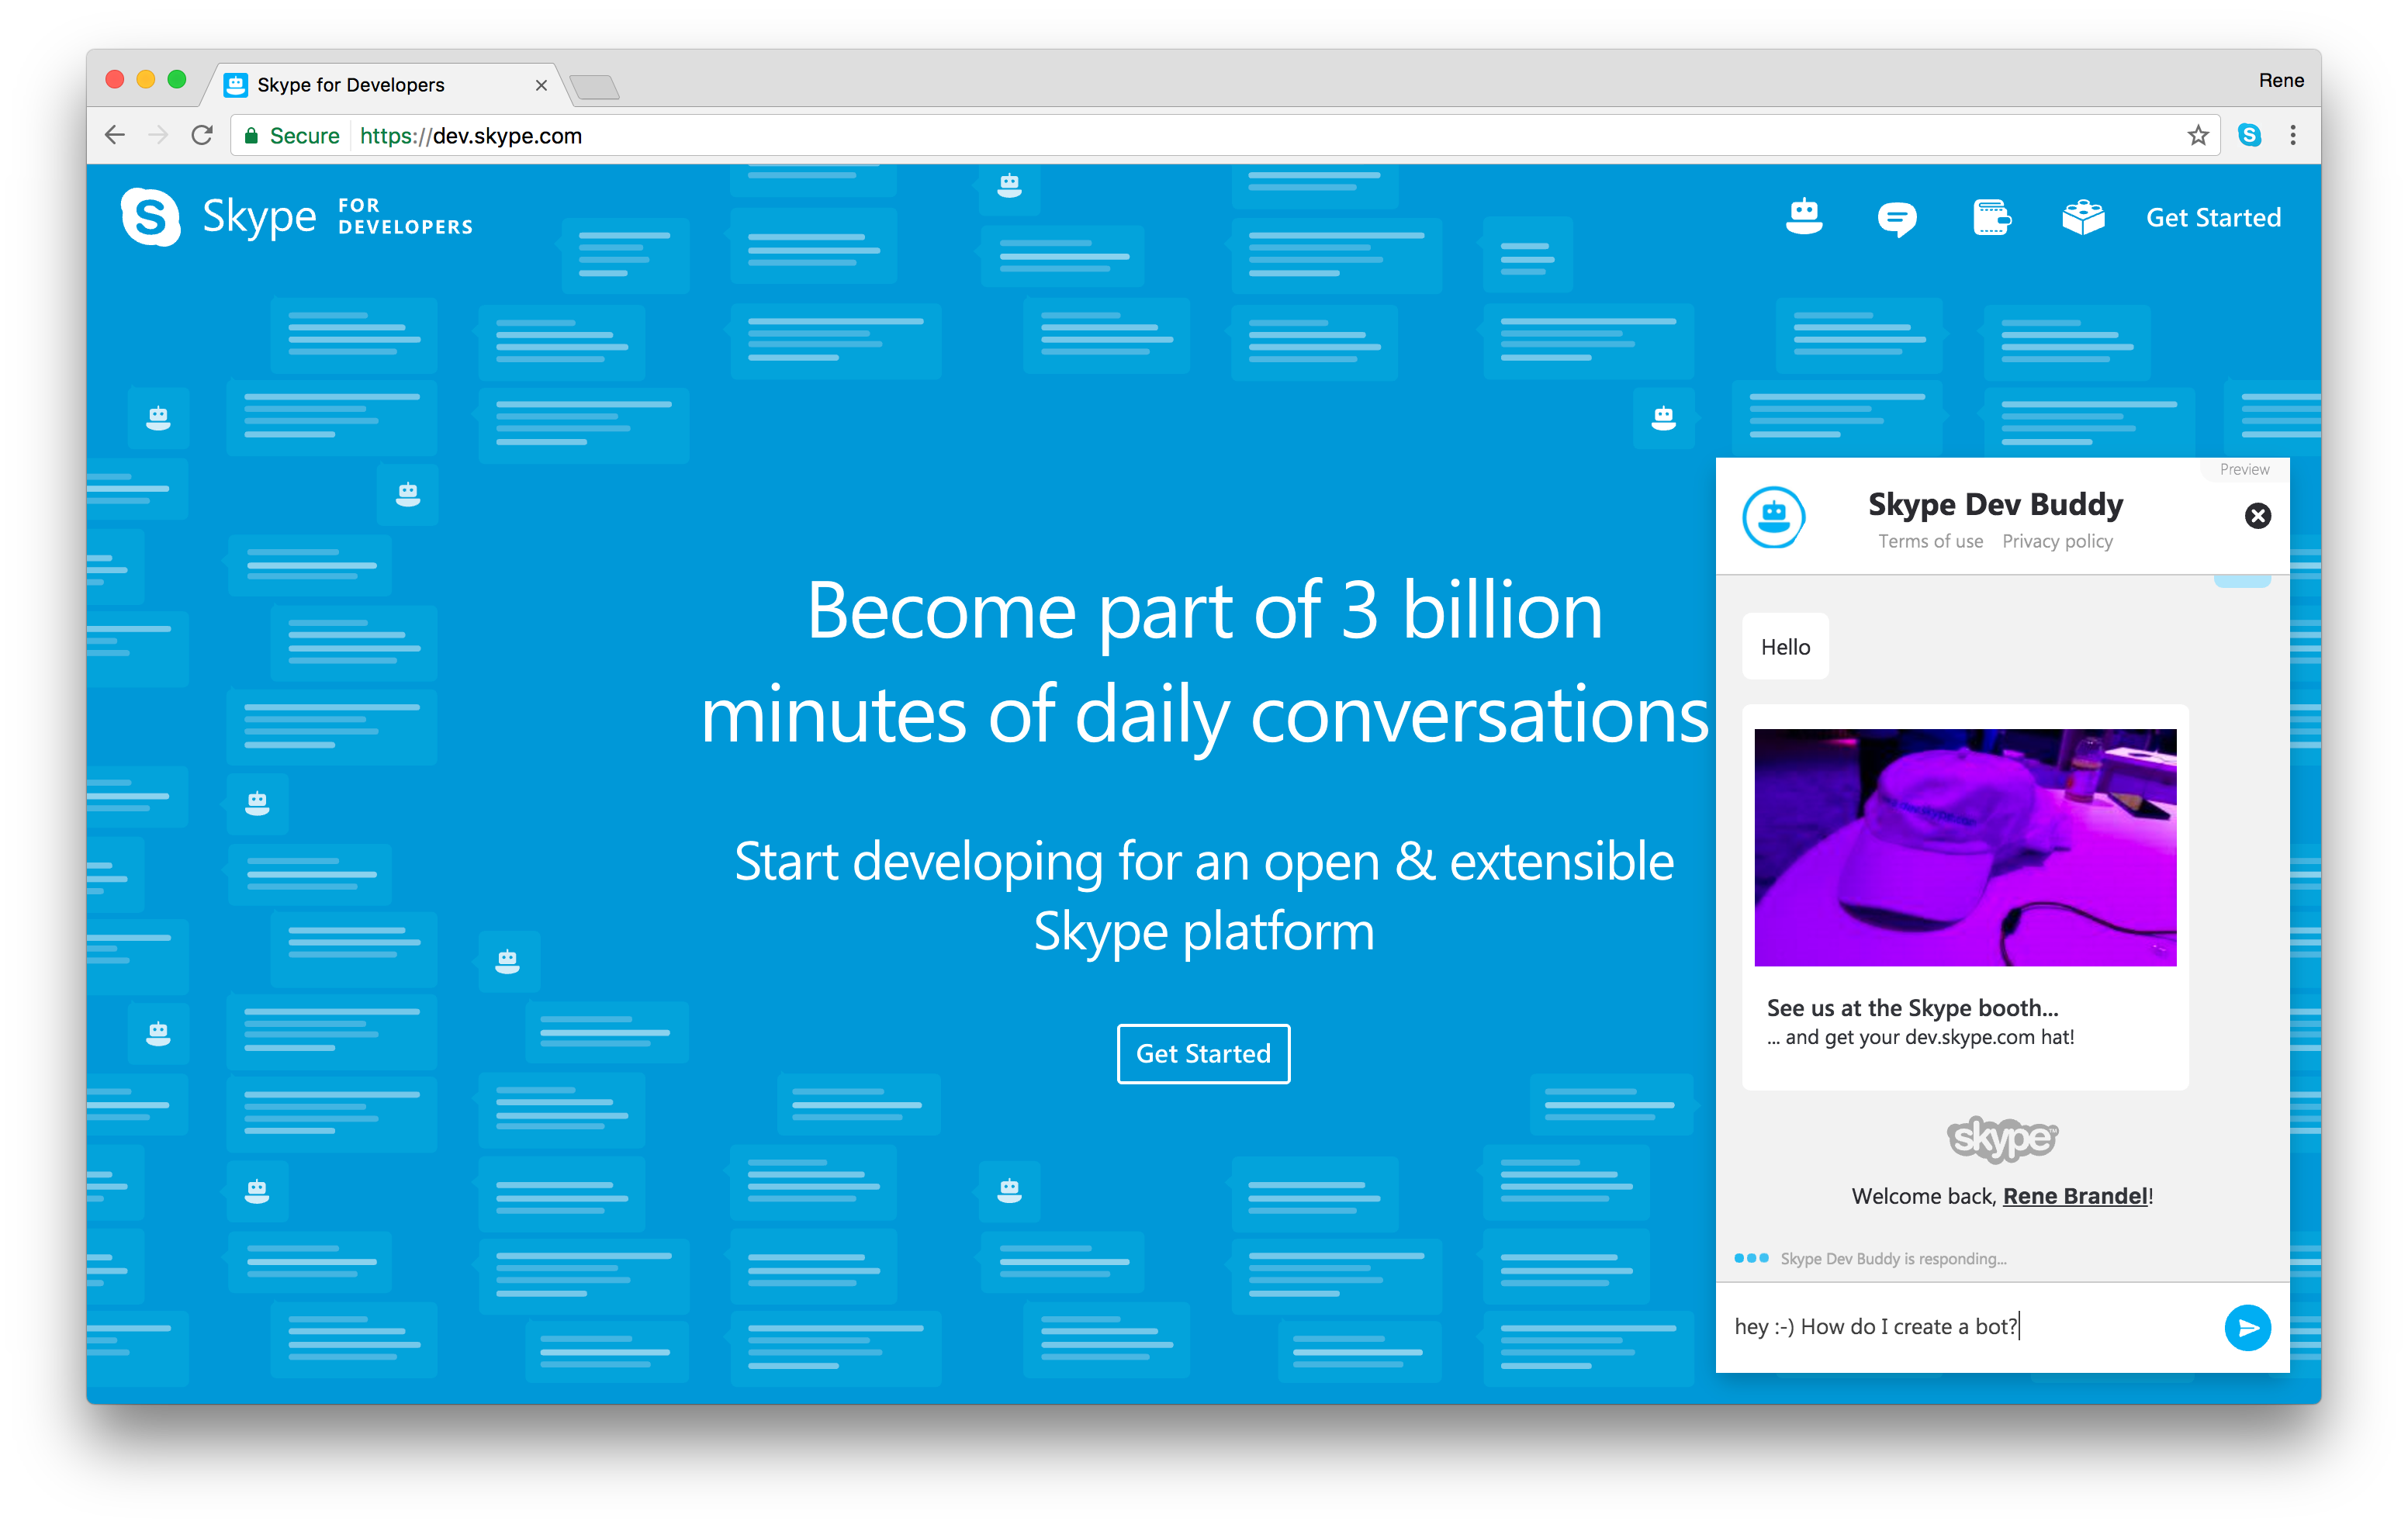
Task: Open the Skype browser extension icon
Action: (x=2249, y=135)
